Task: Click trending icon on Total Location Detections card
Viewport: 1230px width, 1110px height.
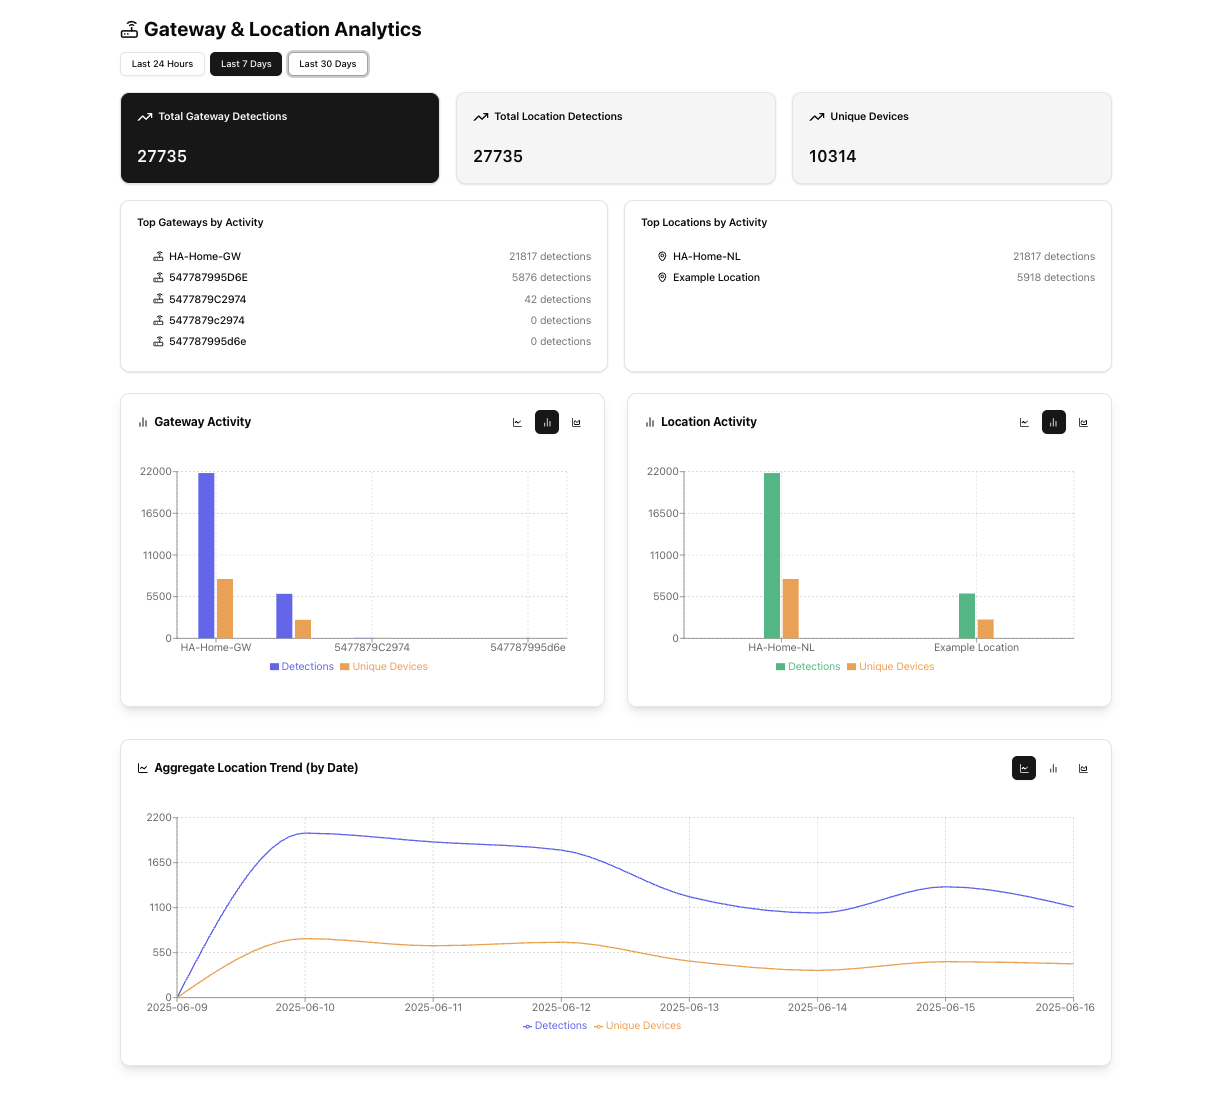Action: point(481,116)
